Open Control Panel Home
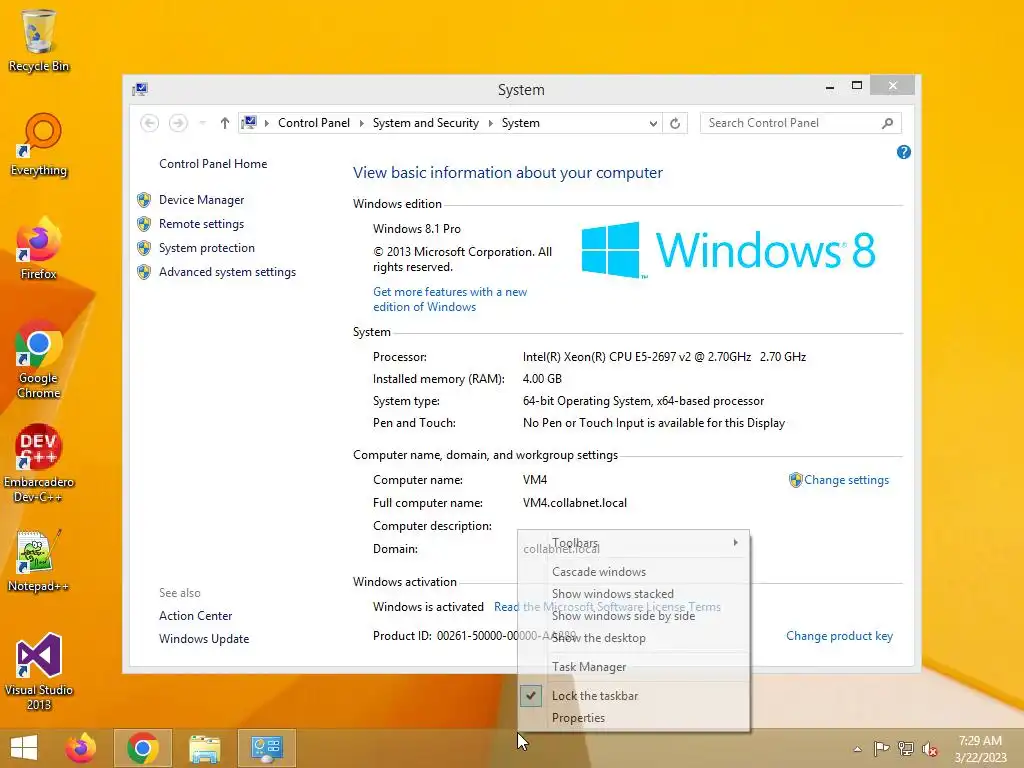Viewport: 1024px width, 768px height. [213, 164]
